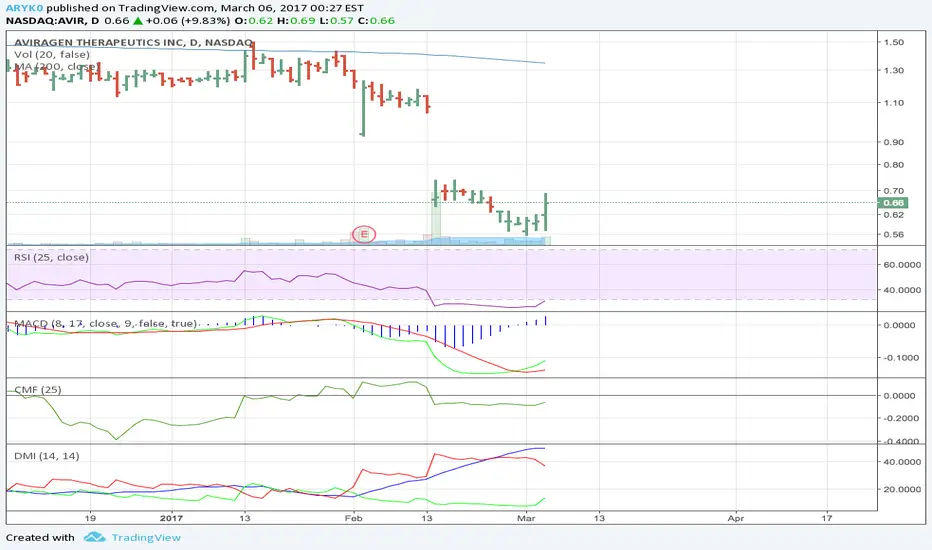Image resolution: width=932 pixels, height=550 pixels.
Task: Click the MA (200, close) label
Action: click(x=55, y=67)
